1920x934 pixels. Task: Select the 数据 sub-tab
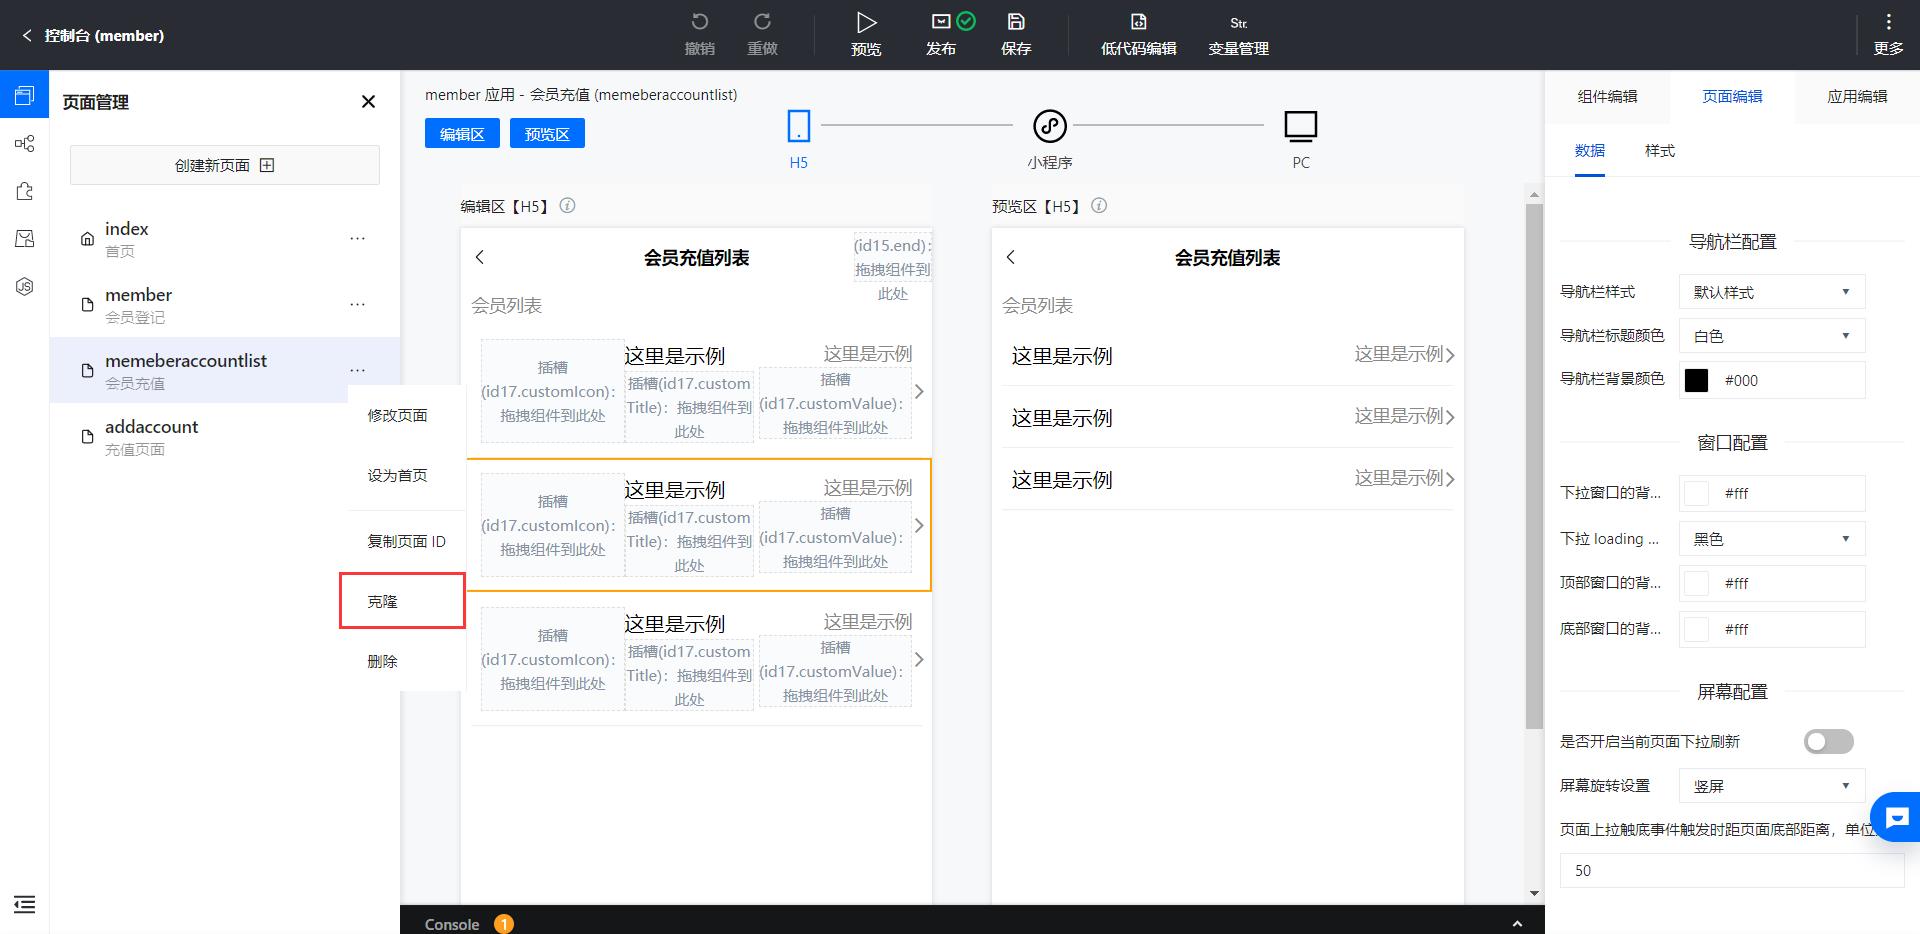click(1589, 151)
